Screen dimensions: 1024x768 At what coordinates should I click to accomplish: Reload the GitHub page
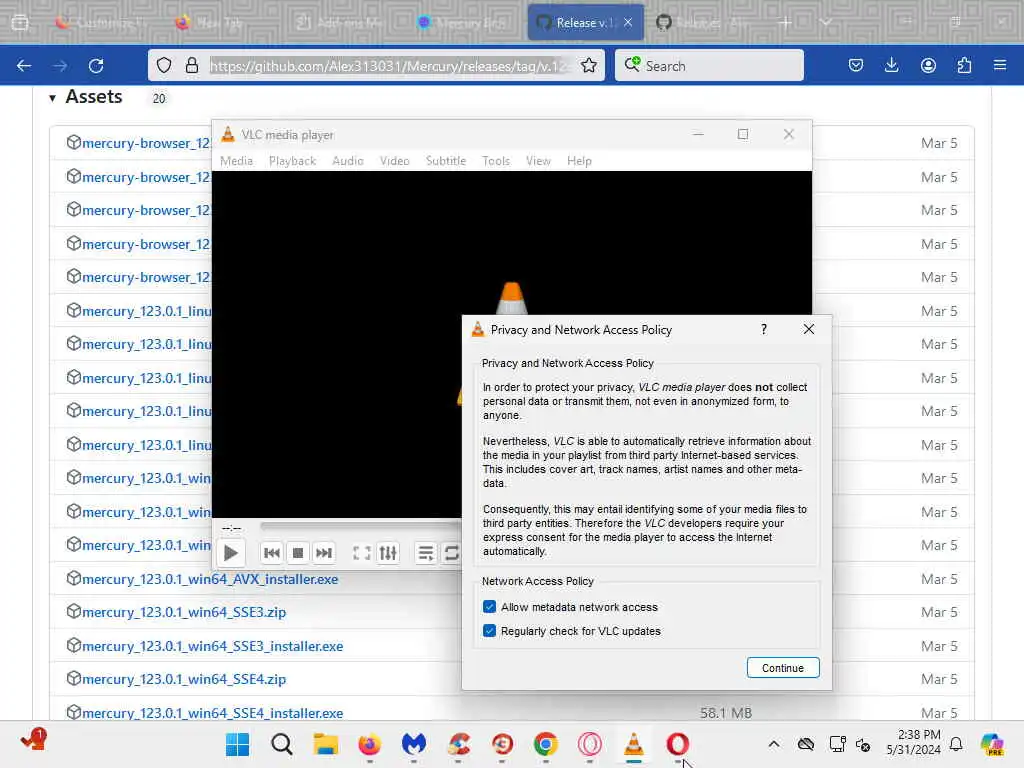point(96,66)
